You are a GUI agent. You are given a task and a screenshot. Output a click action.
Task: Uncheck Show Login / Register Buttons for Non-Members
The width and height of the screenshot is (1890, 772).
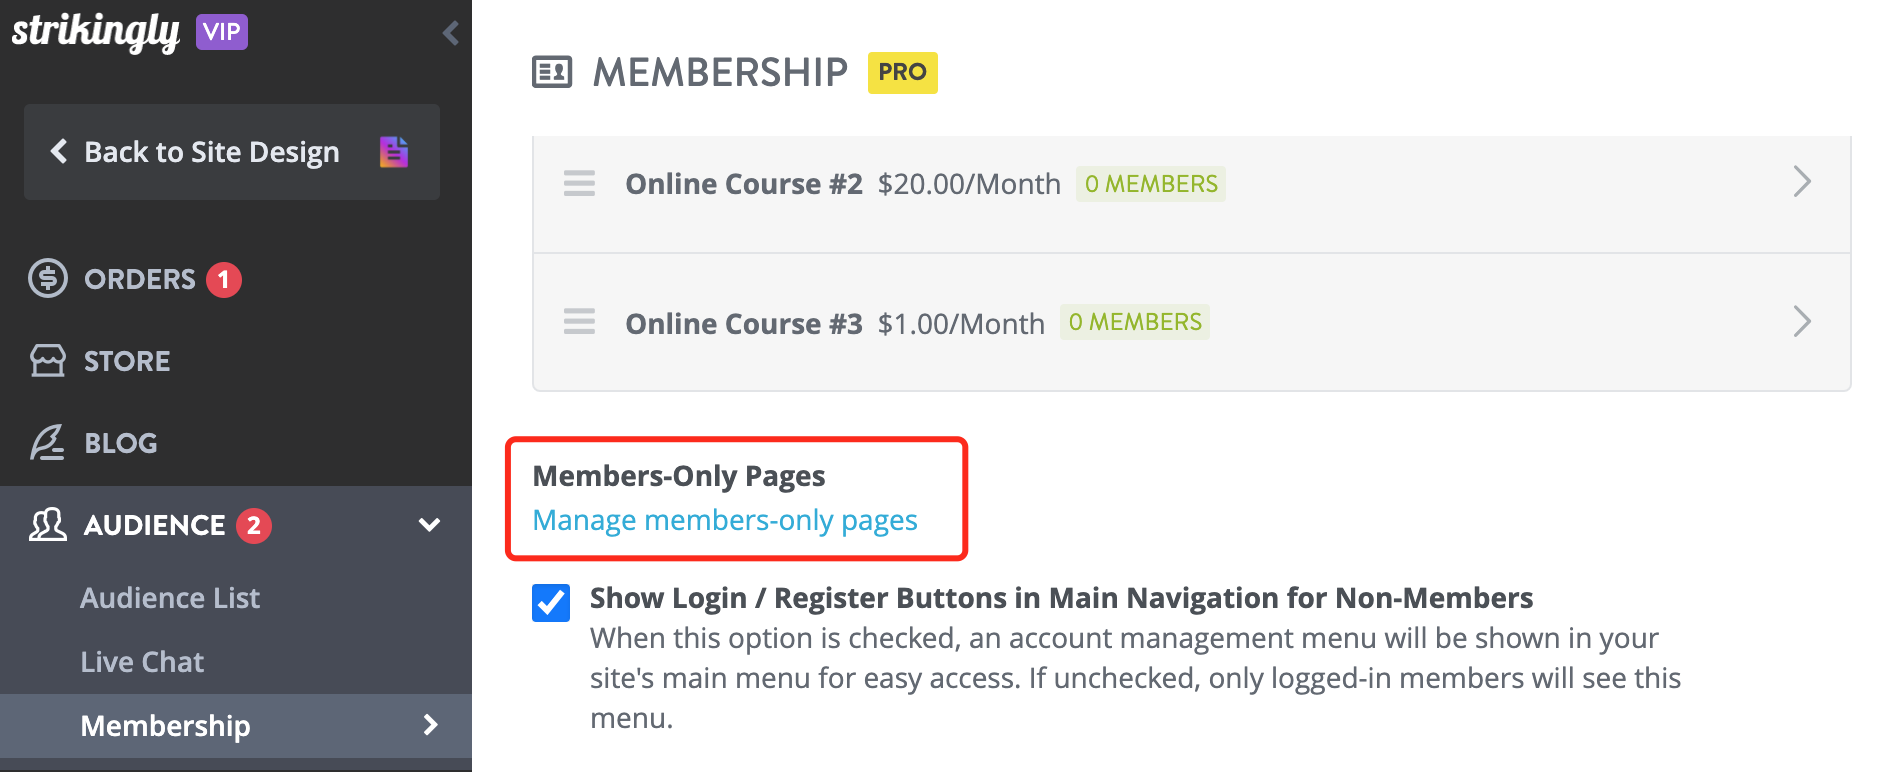(x=550, y=602)
